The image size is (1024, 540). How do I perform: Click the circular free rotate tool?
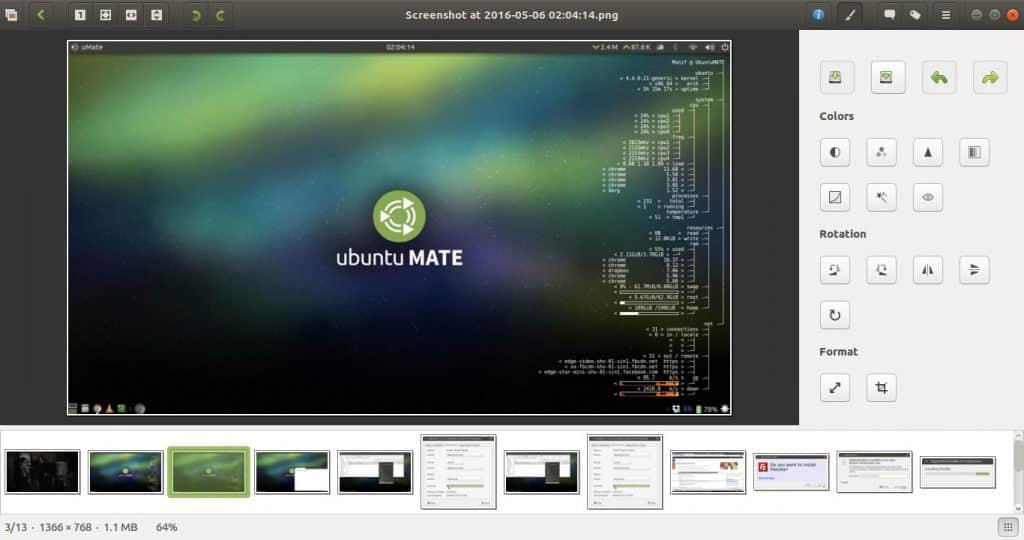tap(836, 316)
